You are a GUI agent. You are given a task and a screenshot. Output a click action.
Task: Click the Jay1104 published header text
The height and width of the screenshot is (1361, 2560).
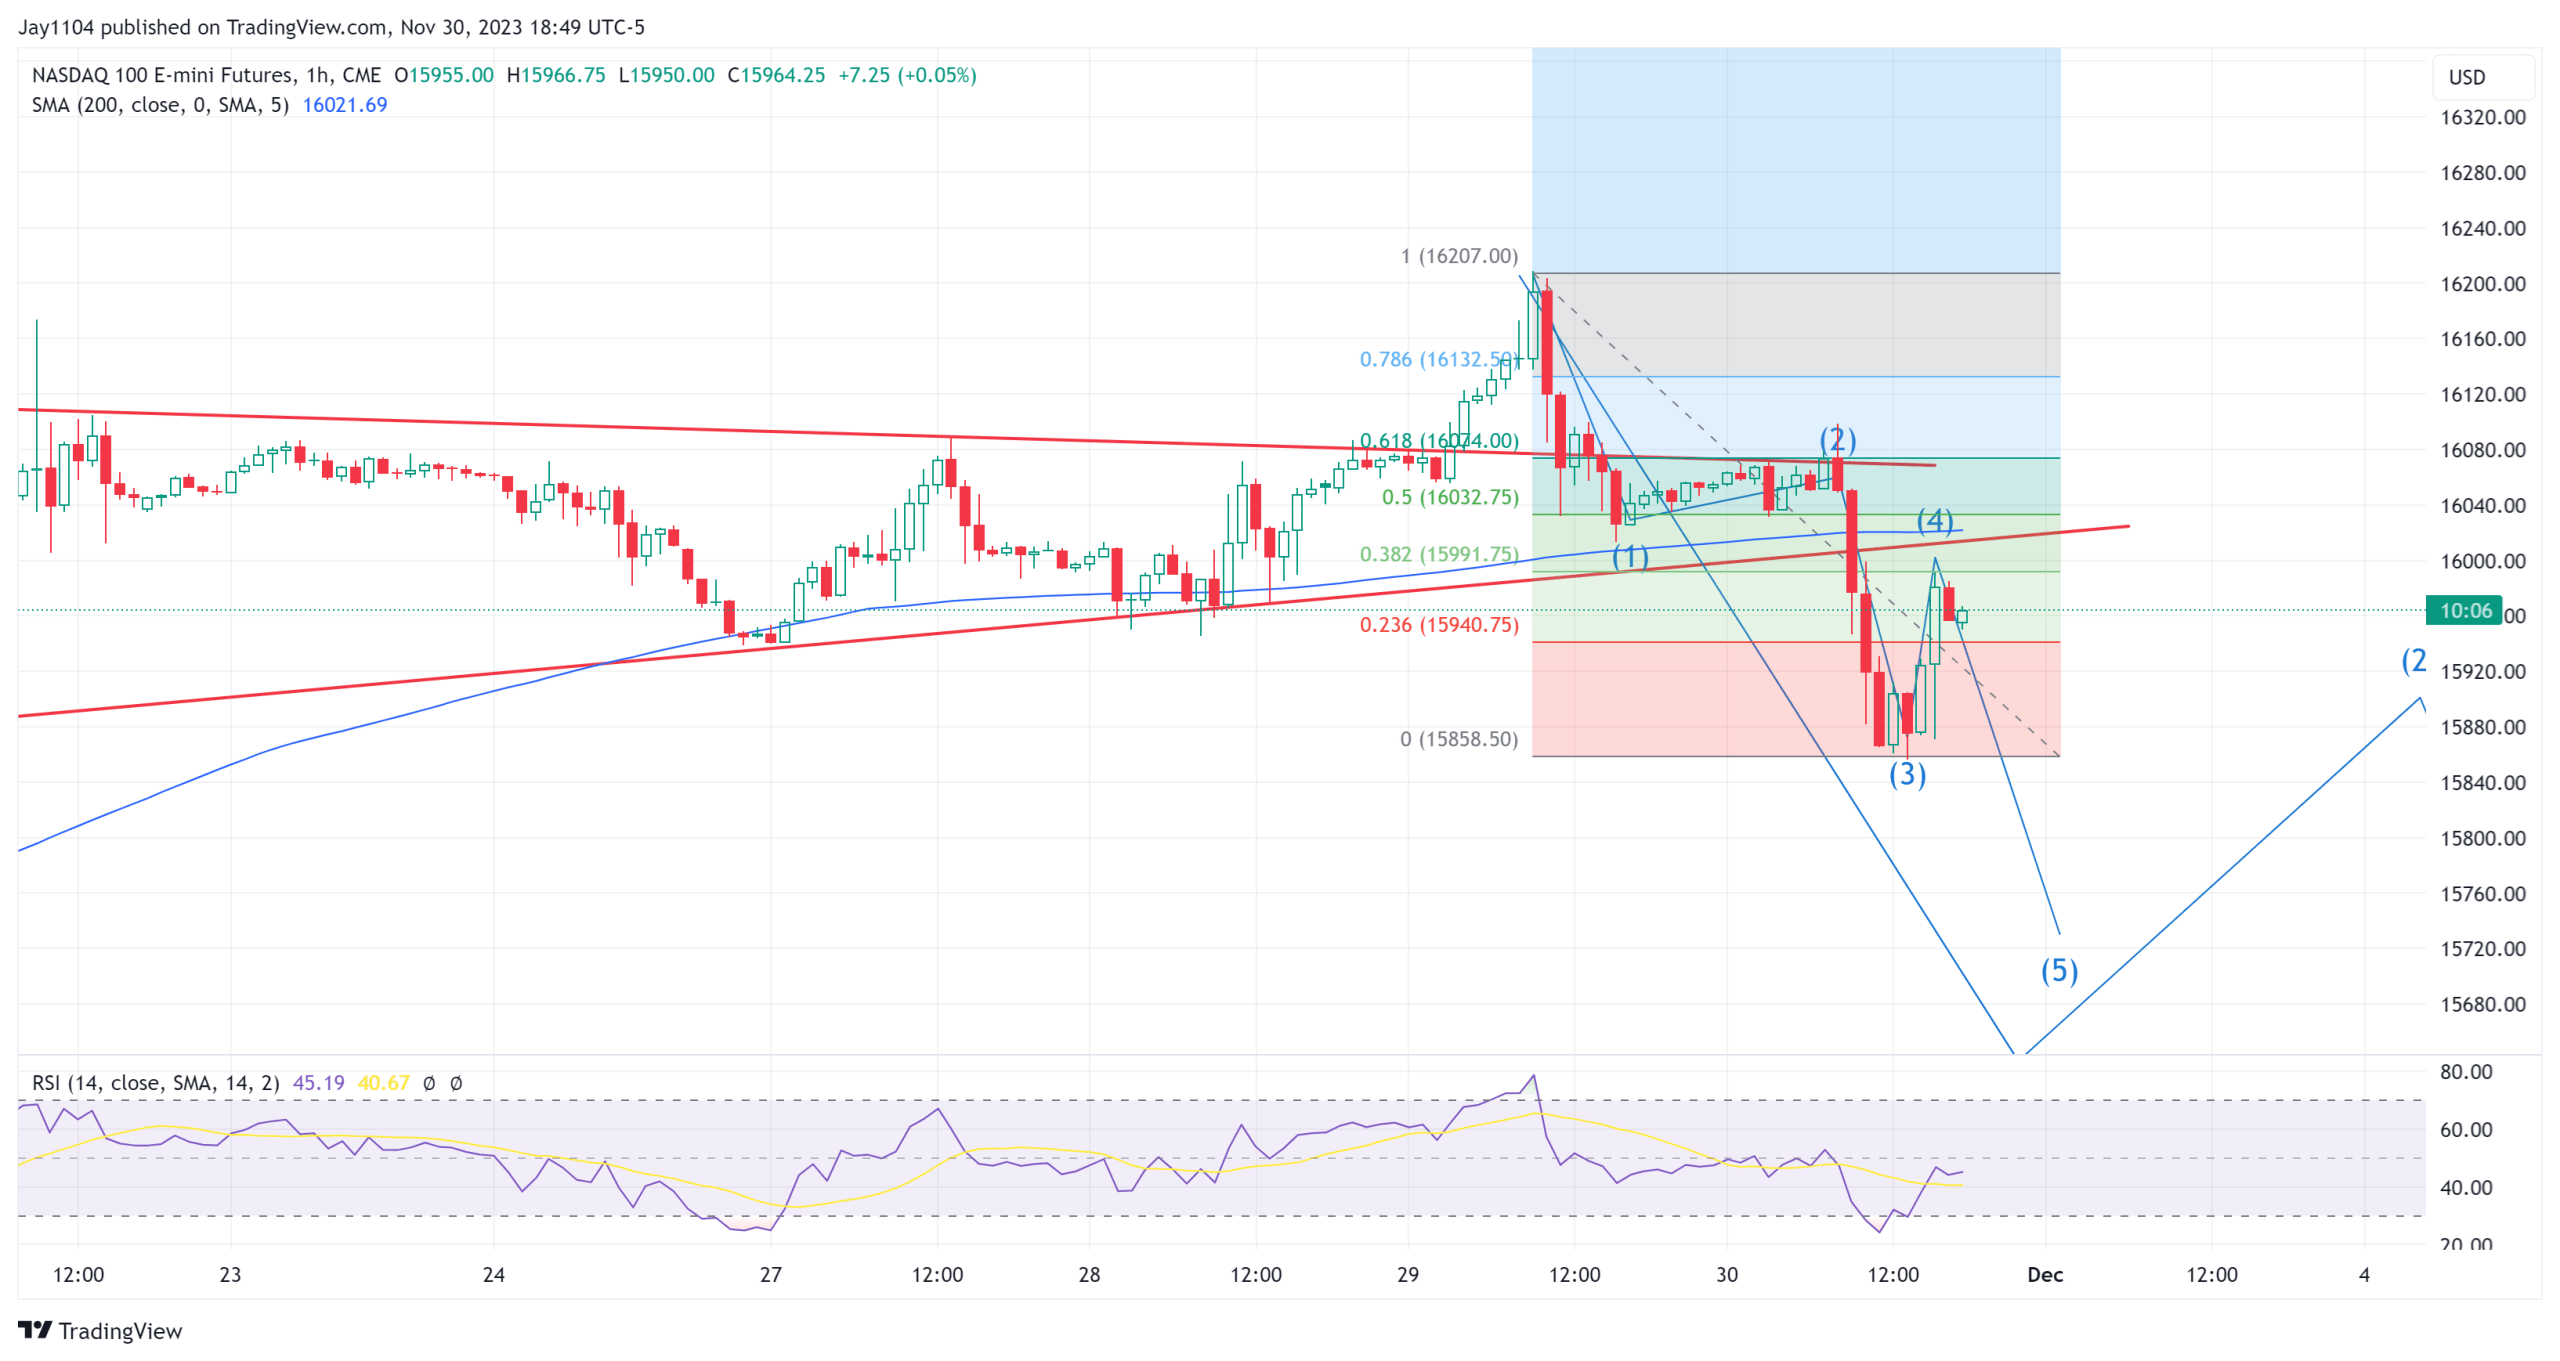coord(331,27)
